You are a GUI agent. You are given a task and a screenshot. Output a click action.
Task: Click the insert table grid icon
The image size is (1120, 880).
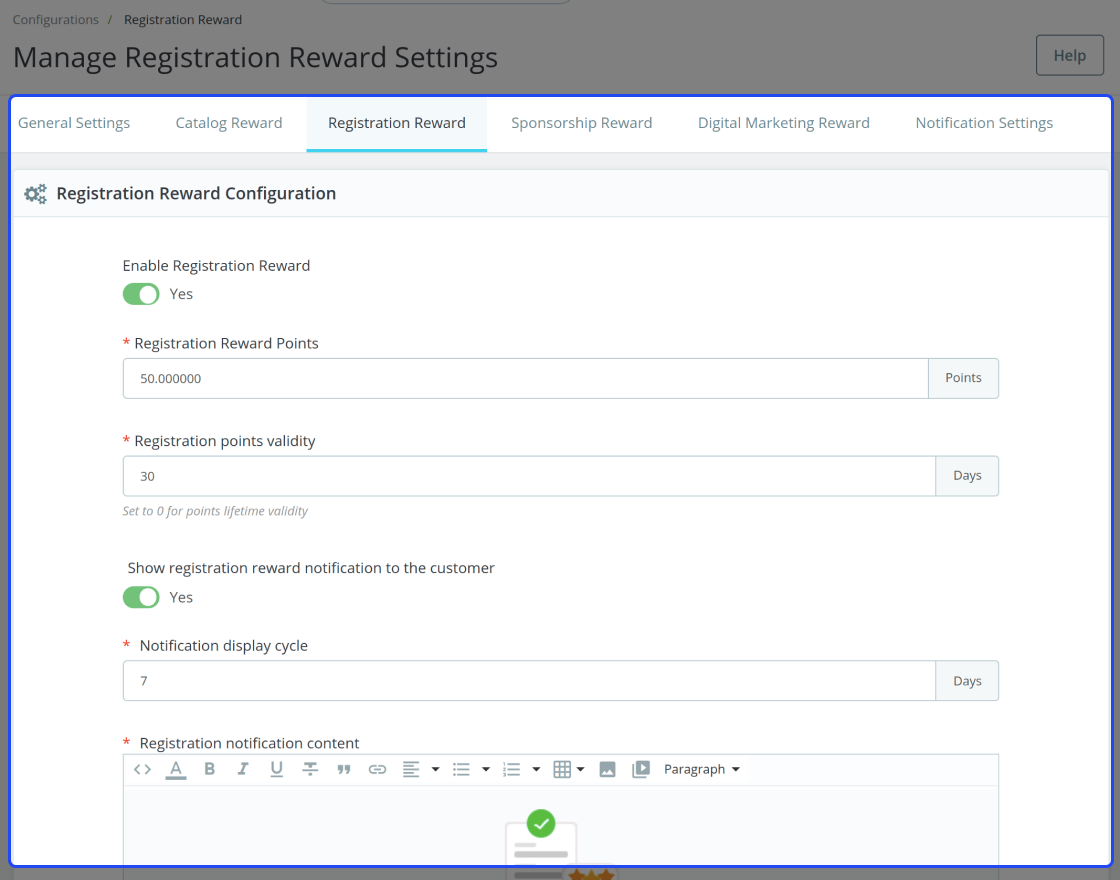coord(562,769)
